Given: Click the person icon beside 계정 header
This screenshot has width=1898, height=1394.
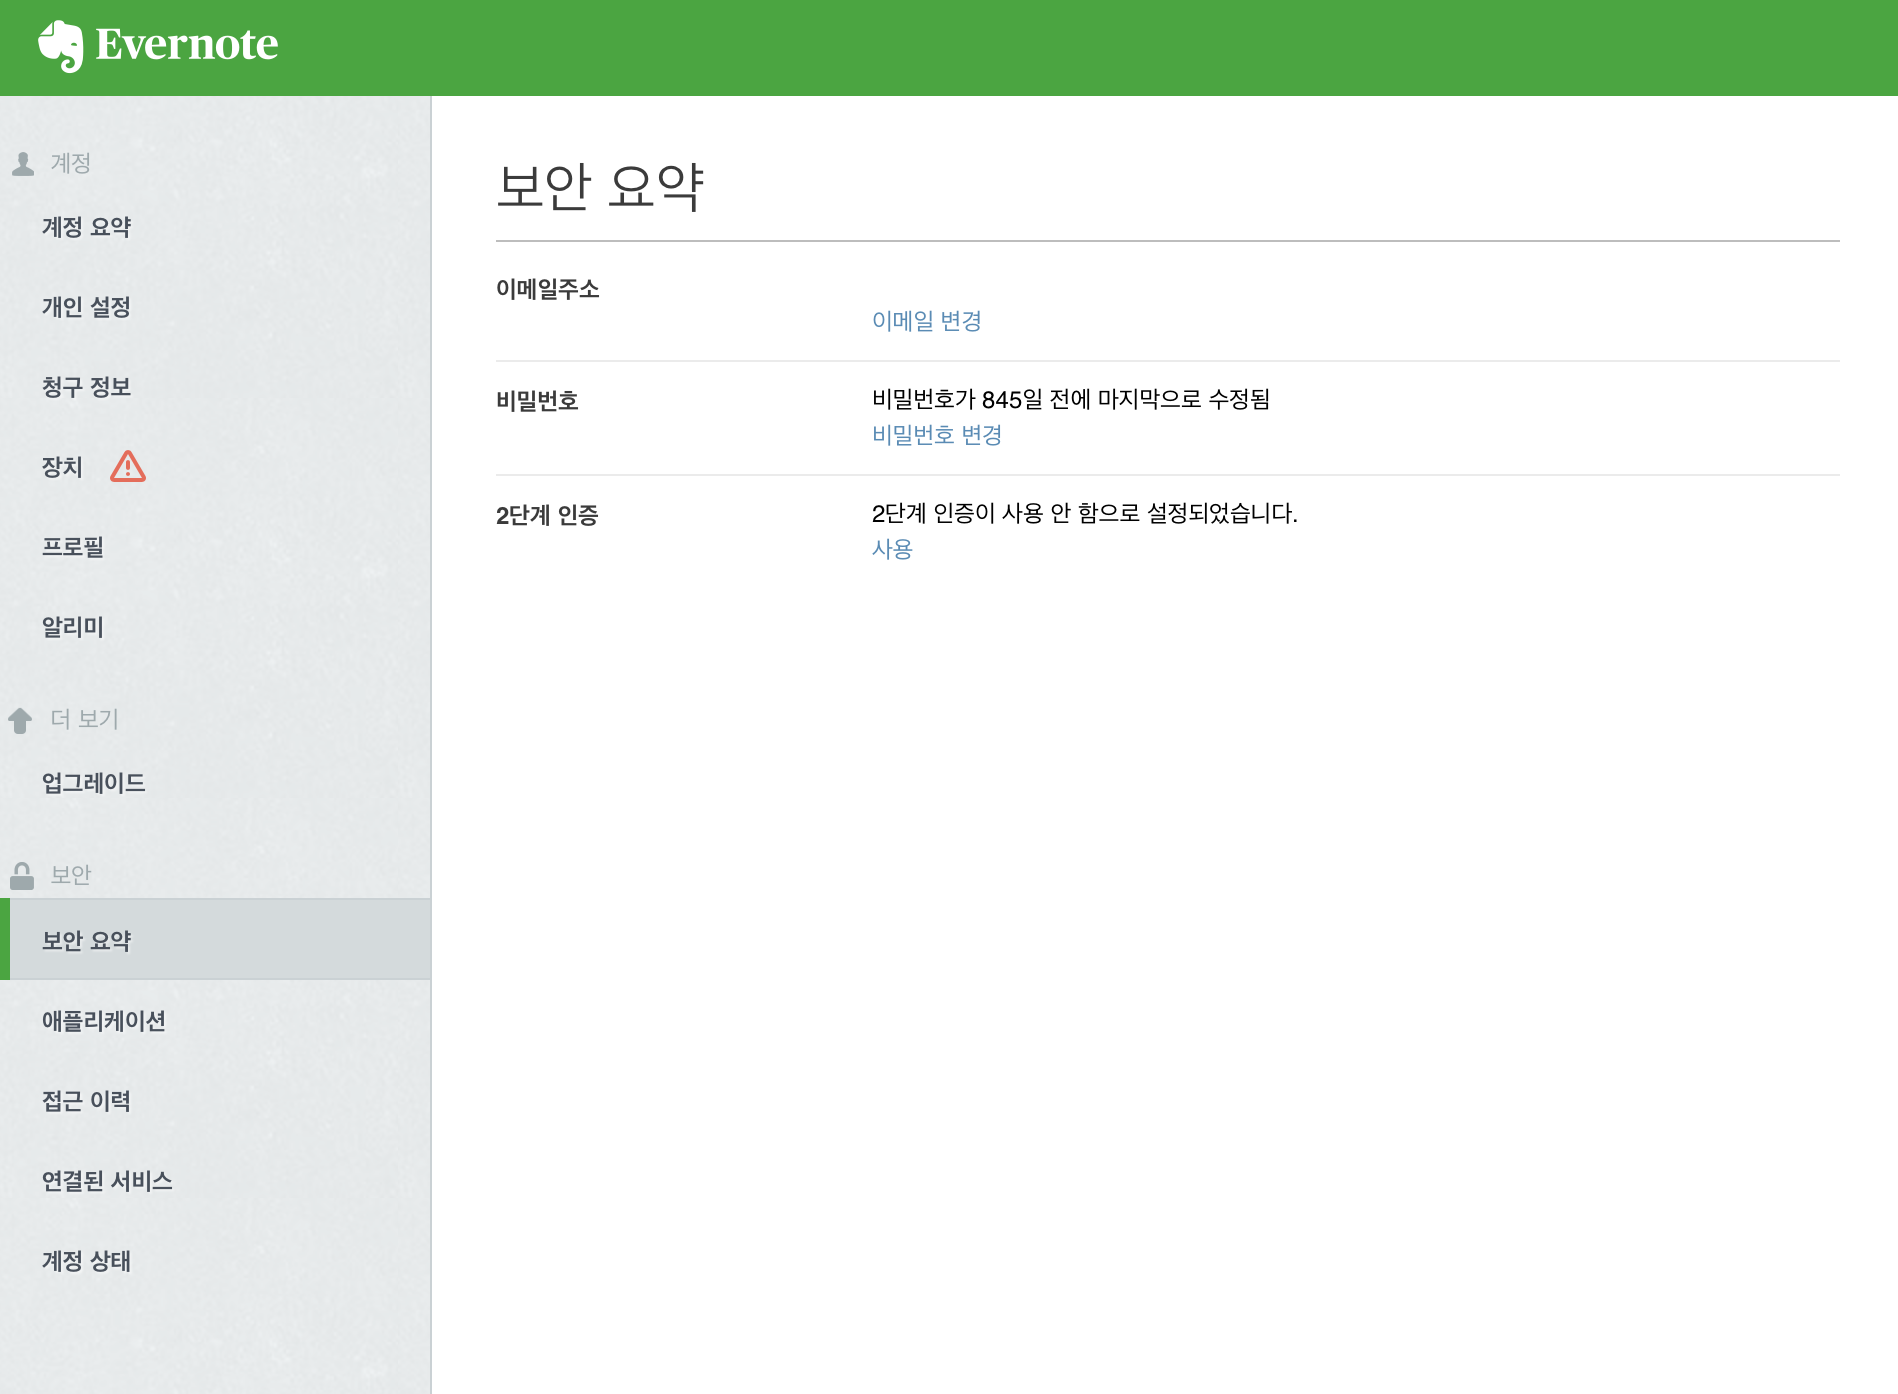Looking at the screenshot, I should click(23, 163).
